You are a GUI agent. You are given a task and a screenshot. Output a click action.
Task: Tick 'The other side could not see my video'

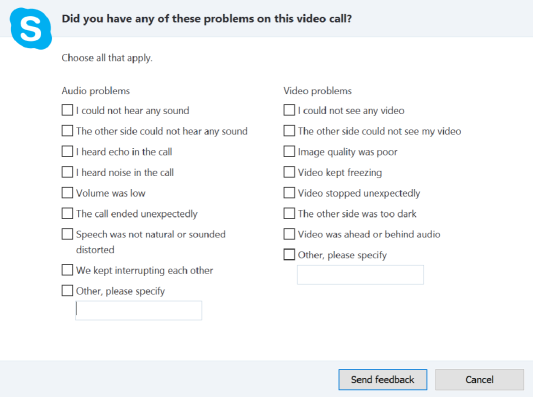(289, 131)
